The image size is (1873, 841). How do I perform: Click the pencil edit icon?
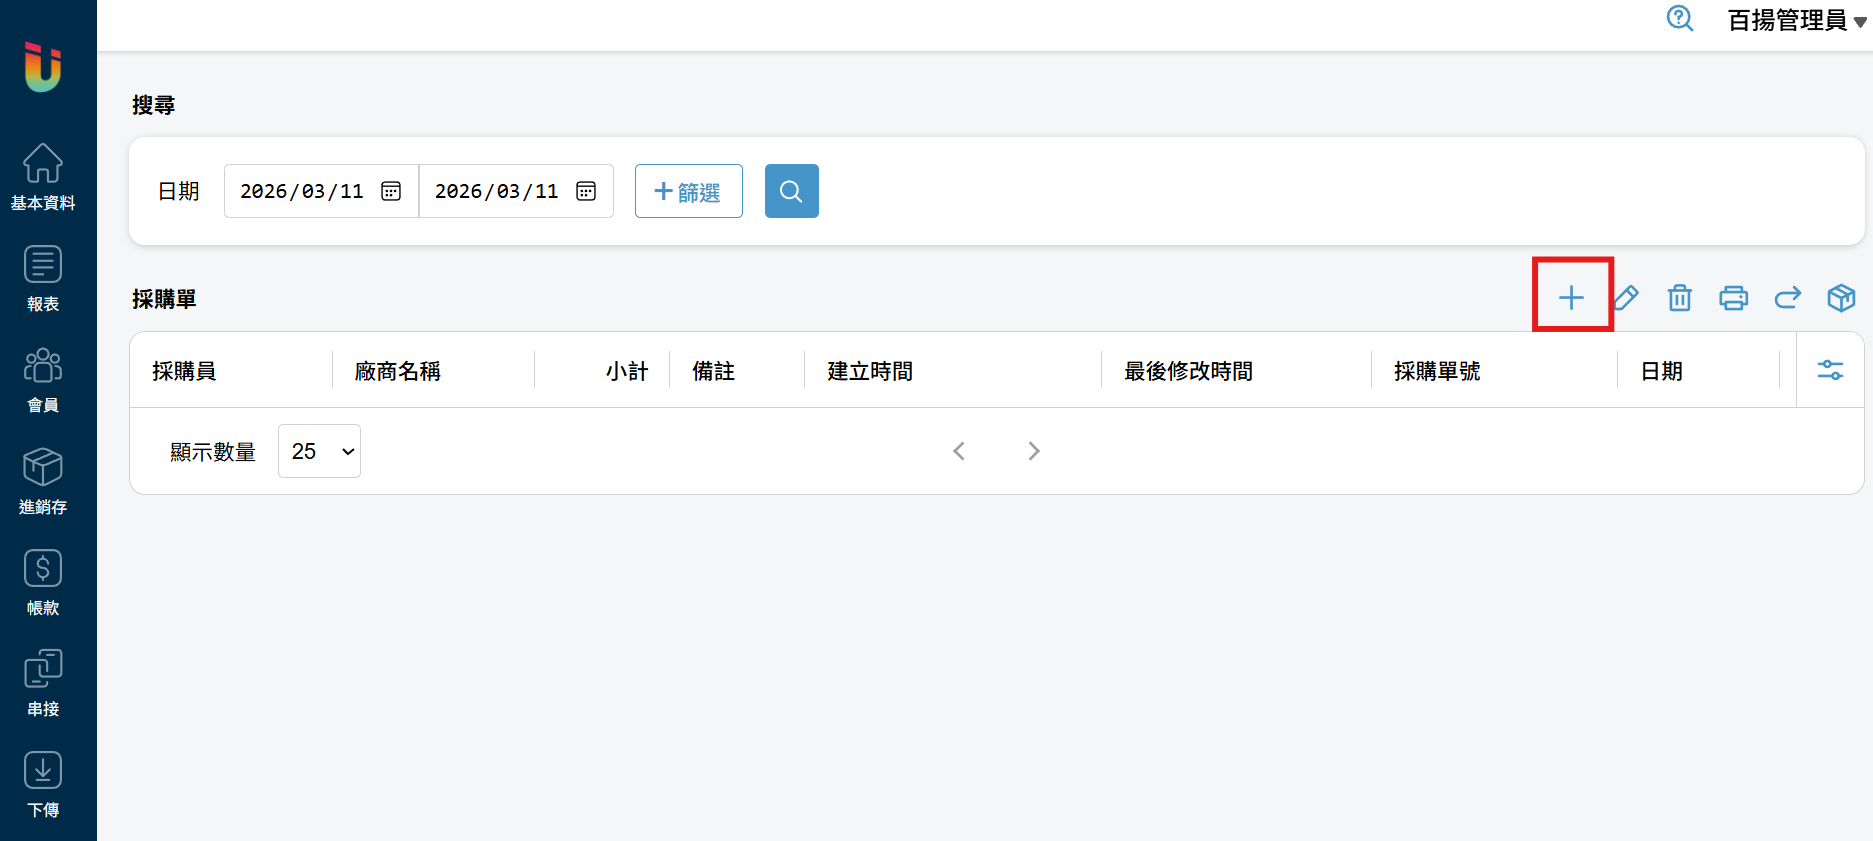[1626, 298]
